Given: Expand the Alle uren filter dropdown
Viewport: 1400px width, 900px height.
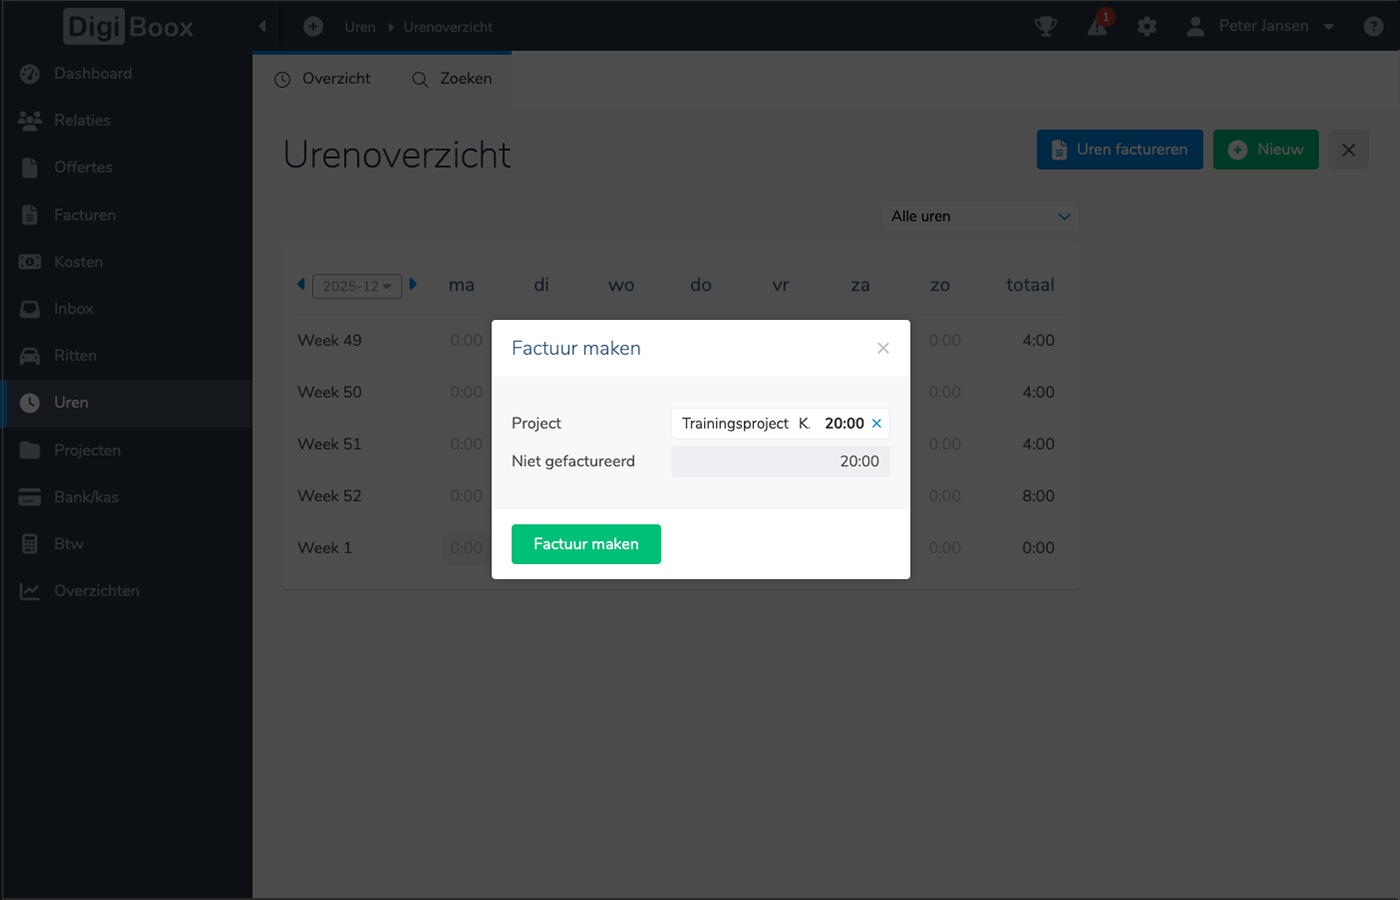Looking at the screenshot, I should click(979, 217).
